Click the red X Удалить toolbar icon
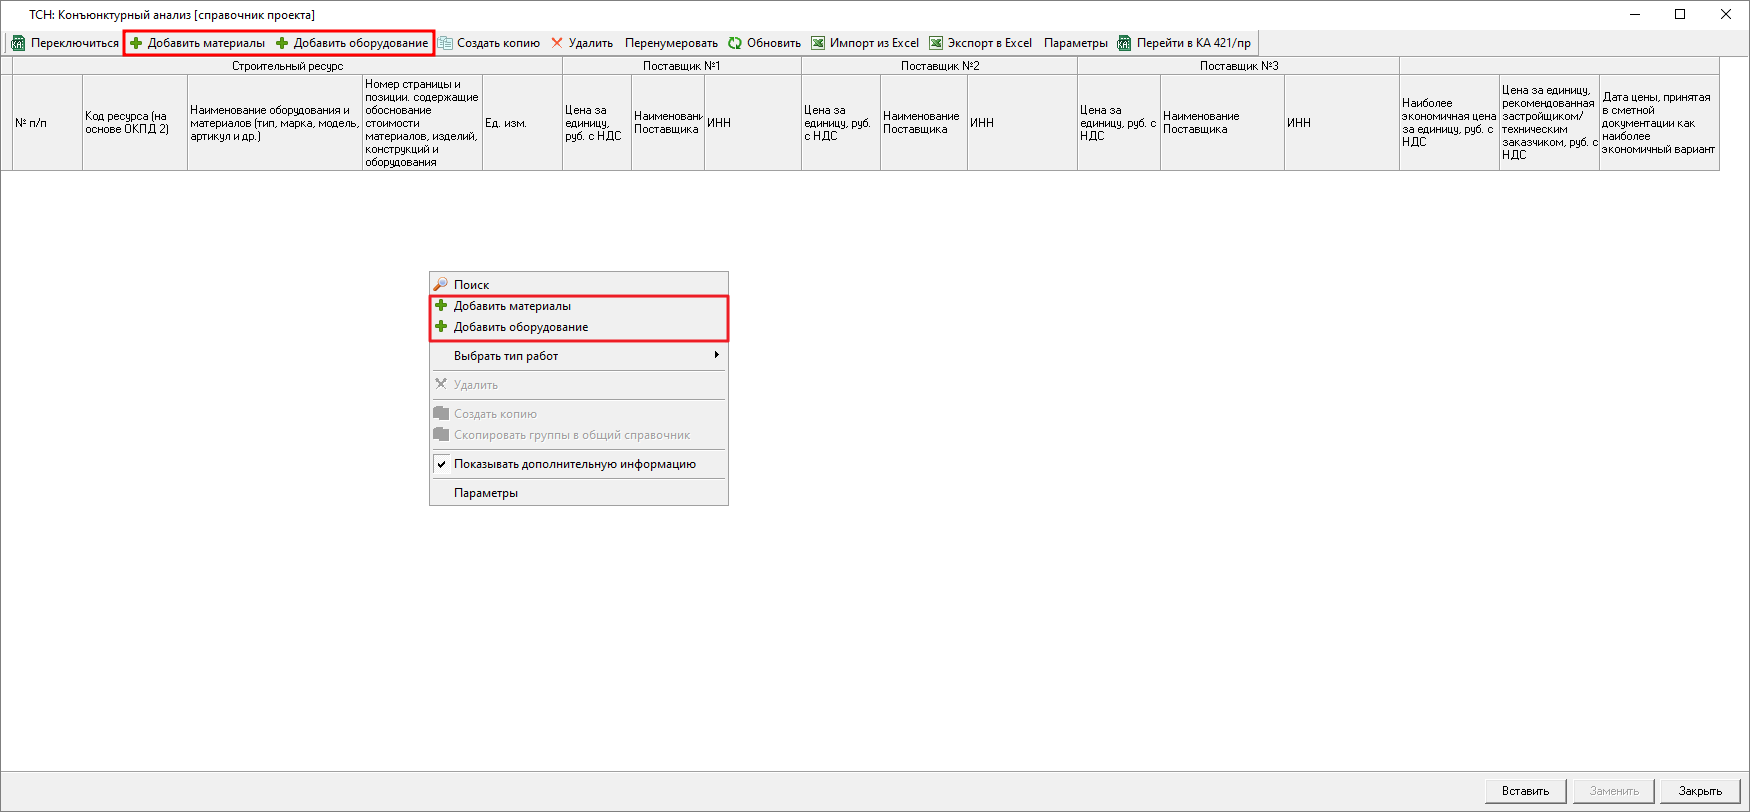Image resolution: width=1750 pixels, height=812 pixels. click(x=557, y=43)
